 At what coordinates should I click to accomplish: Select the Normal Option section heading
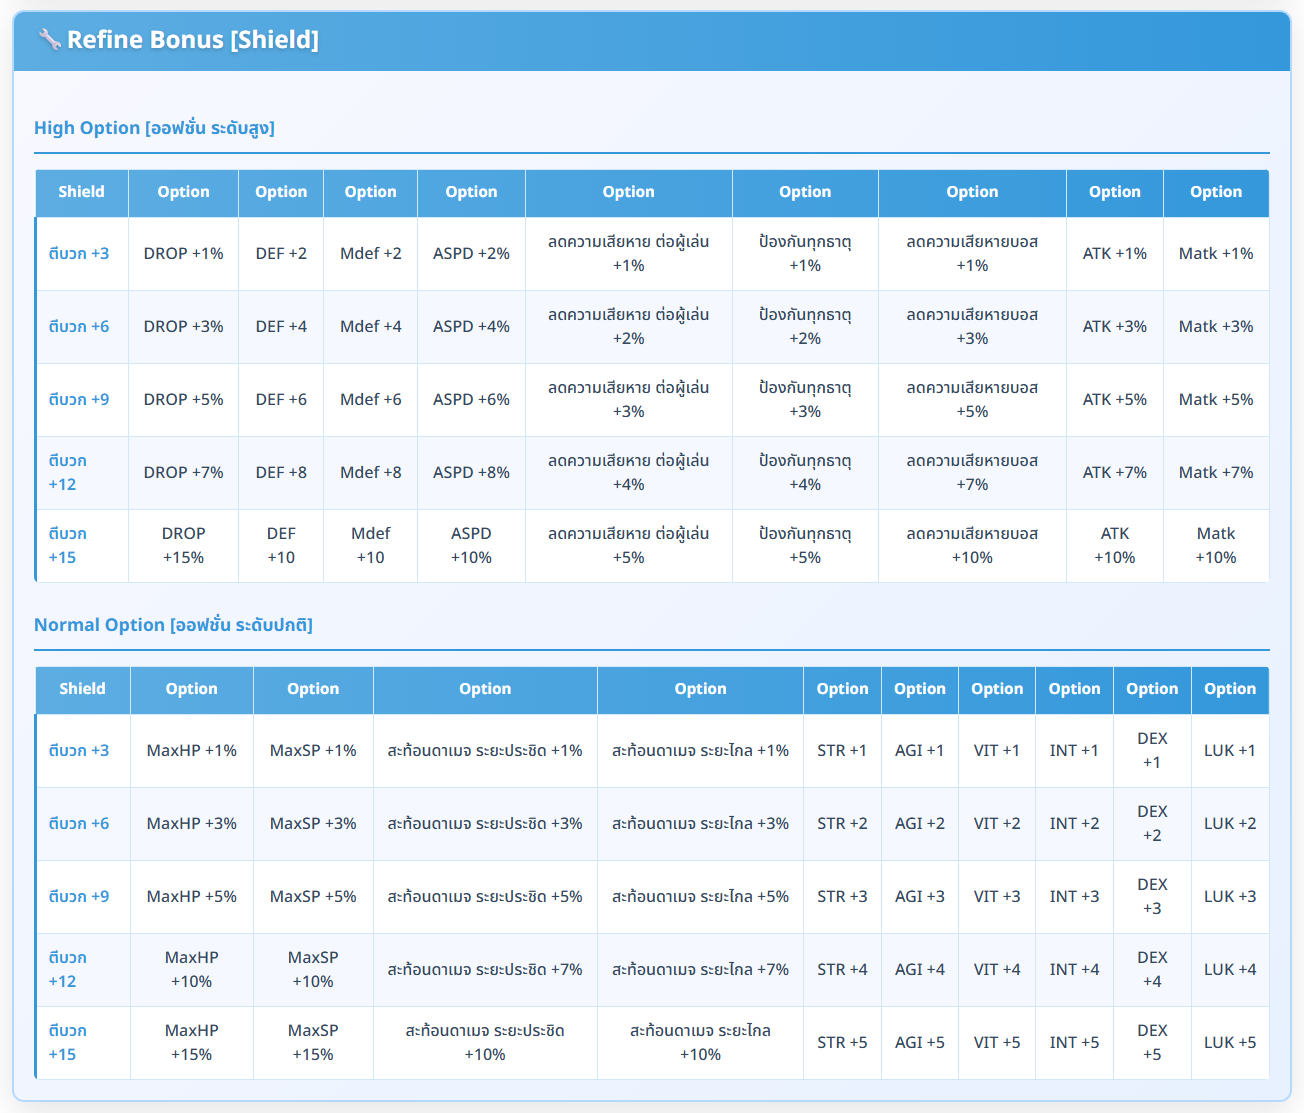click(x=173, y=625)
